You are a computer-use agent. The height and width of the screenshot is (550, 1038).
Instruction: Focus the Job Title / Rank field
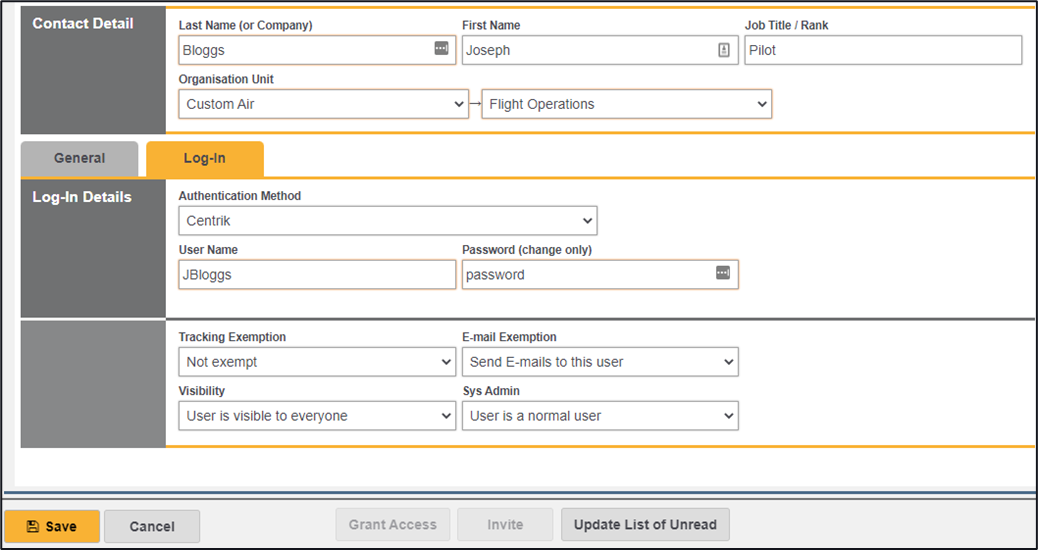pos(883,50)
